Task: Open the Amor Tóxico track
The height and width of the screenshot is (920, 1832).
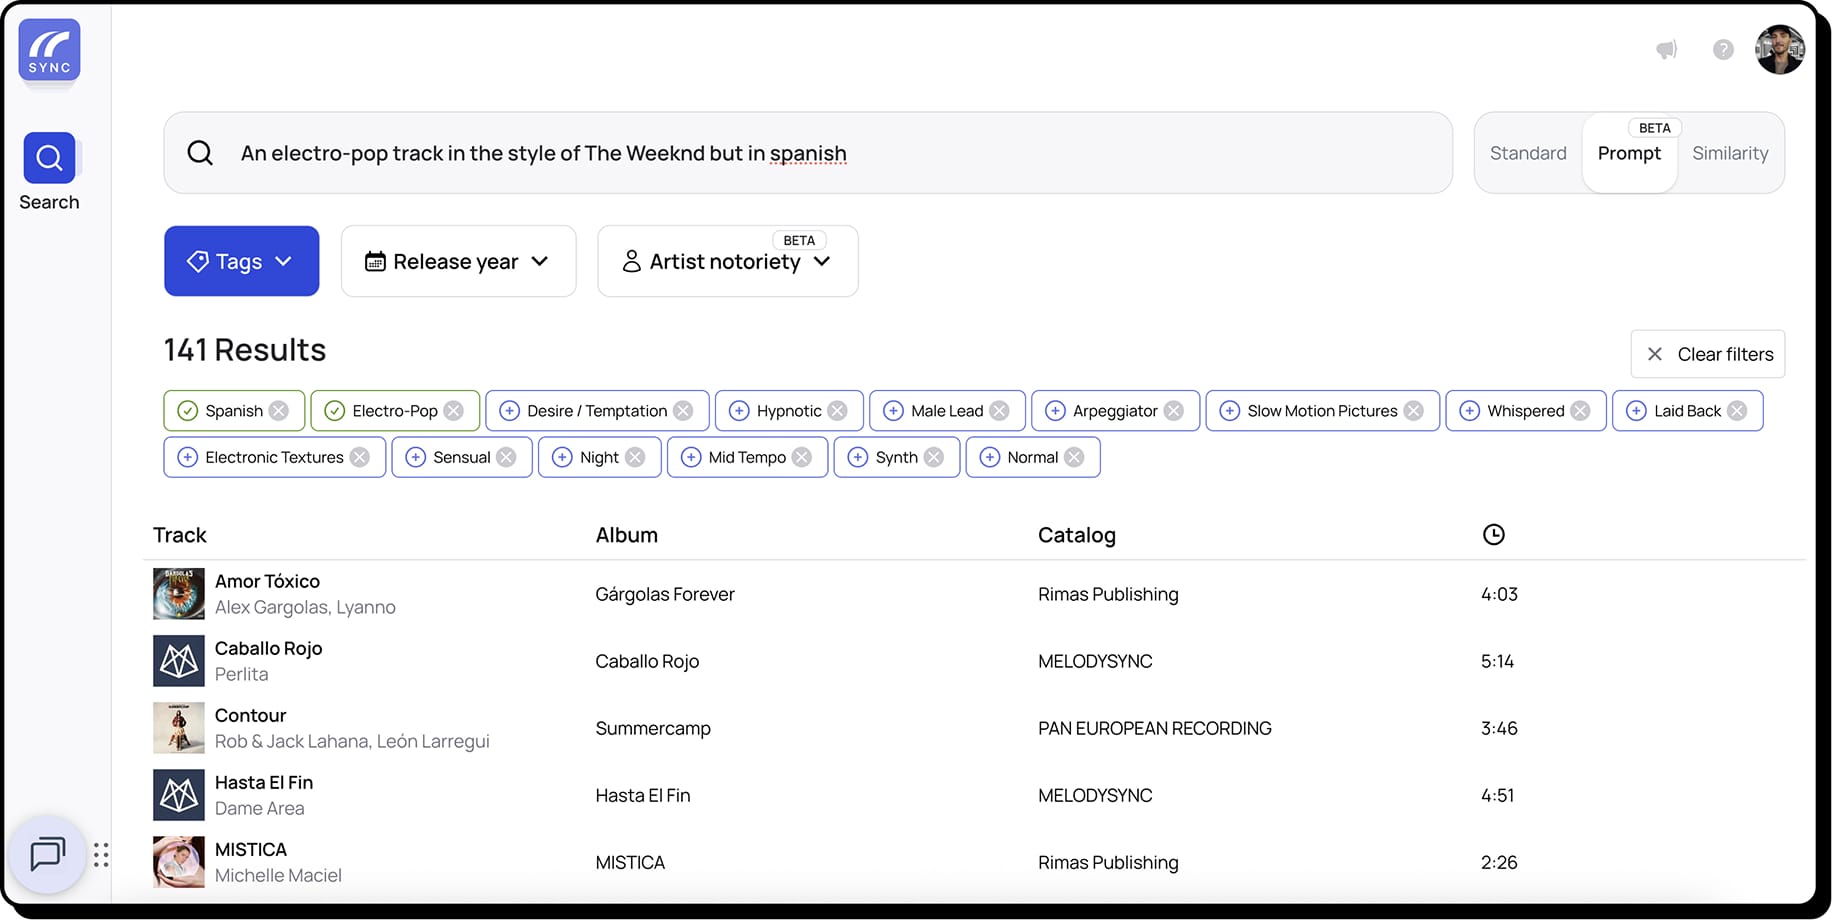Action: [267, 582]
